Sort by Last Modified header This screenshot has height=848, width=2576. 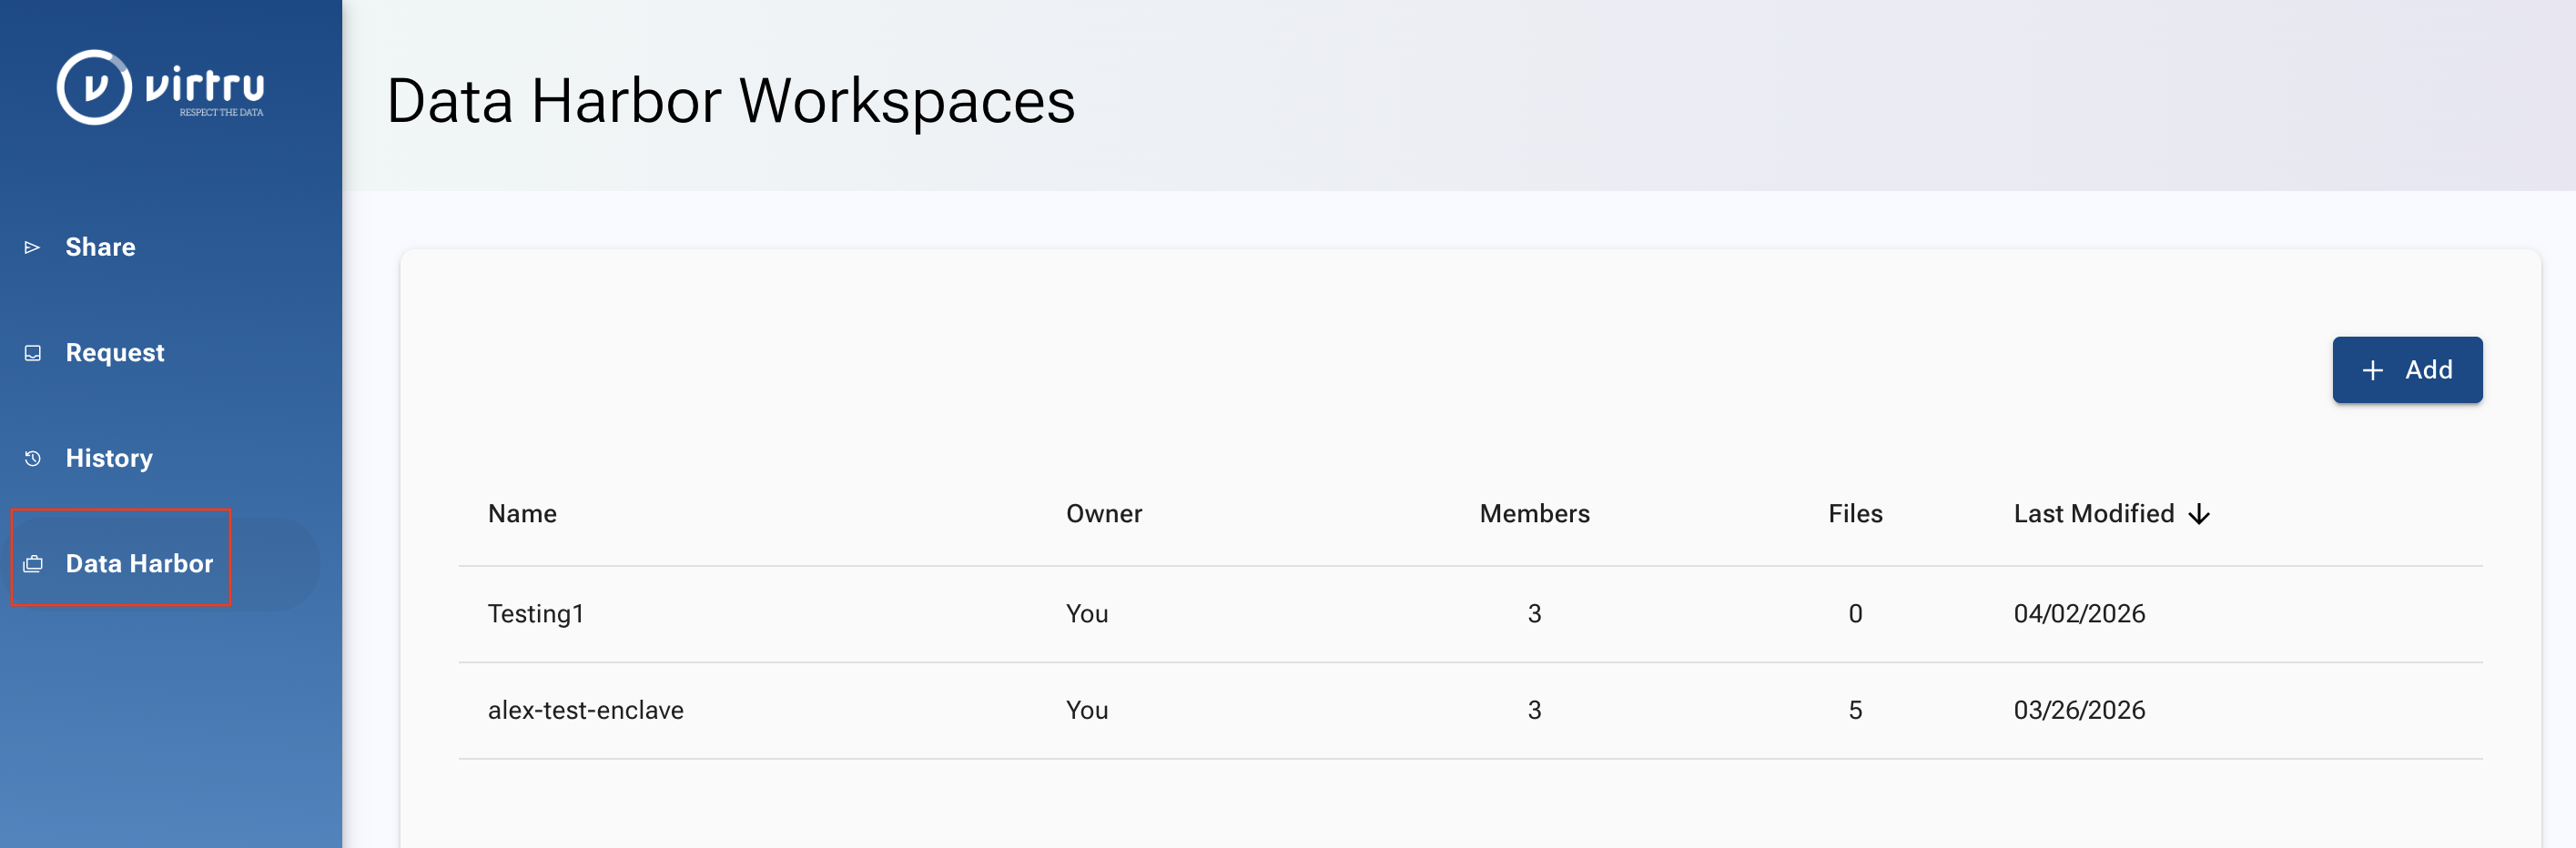click(2094, 514)
